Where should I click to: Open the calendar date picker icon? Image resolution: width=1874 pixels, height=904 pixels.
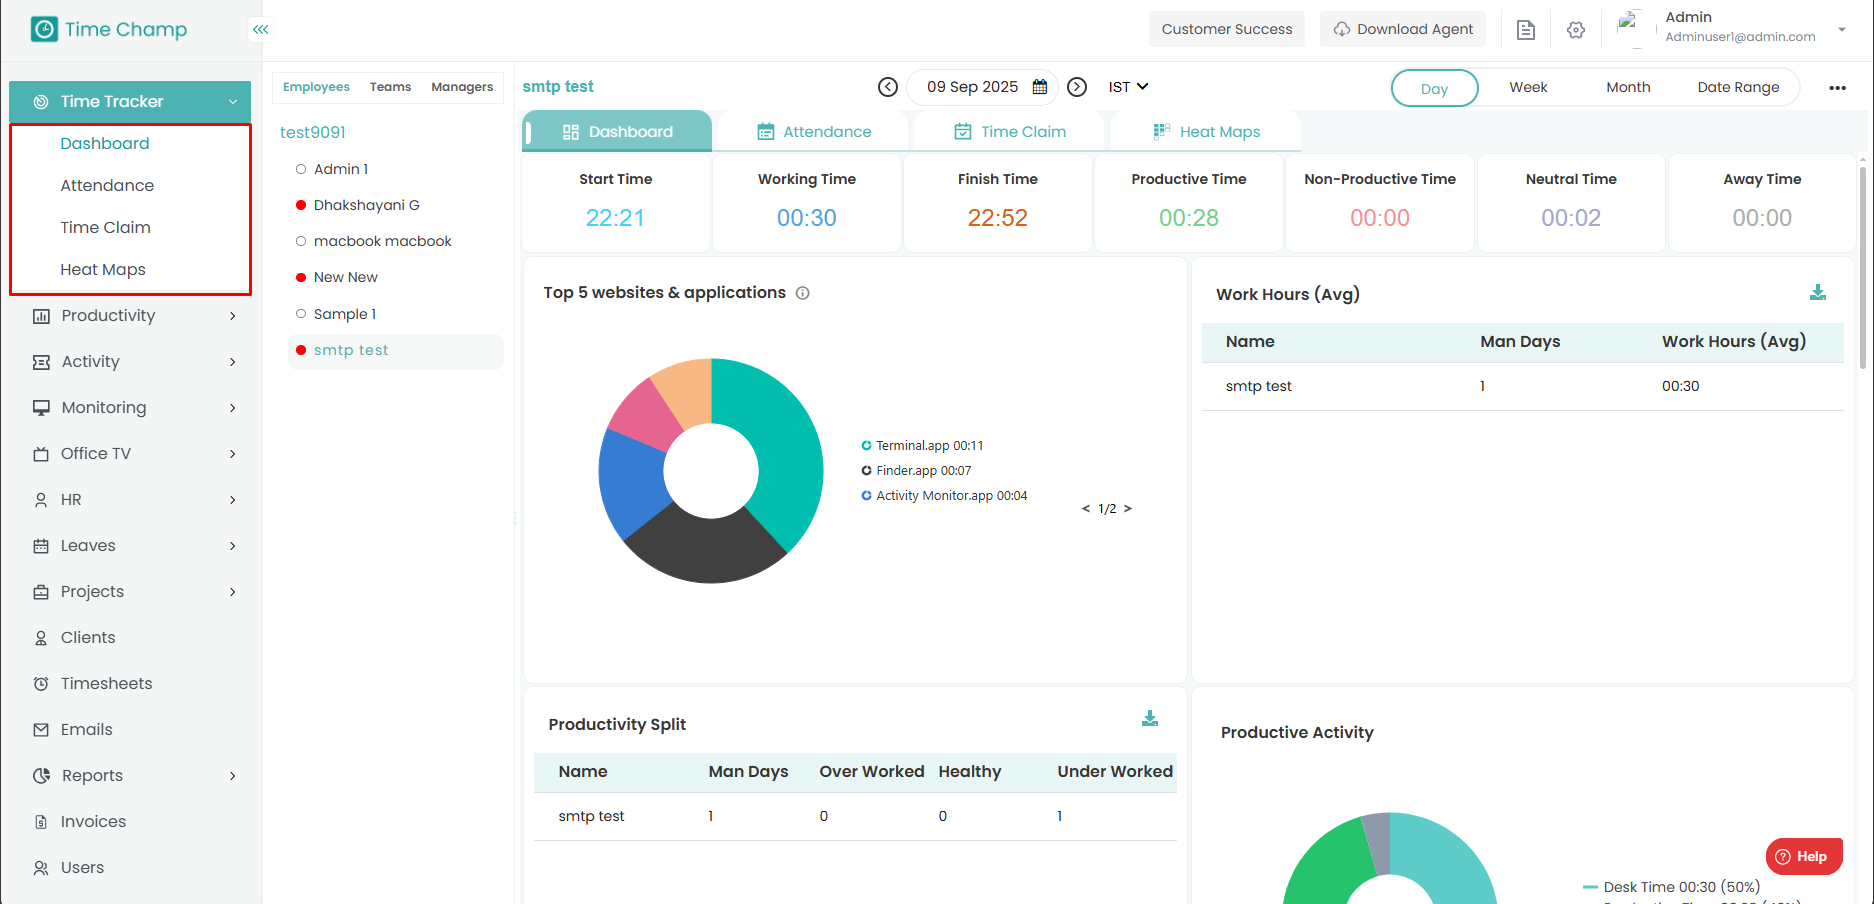point(1040,87)
